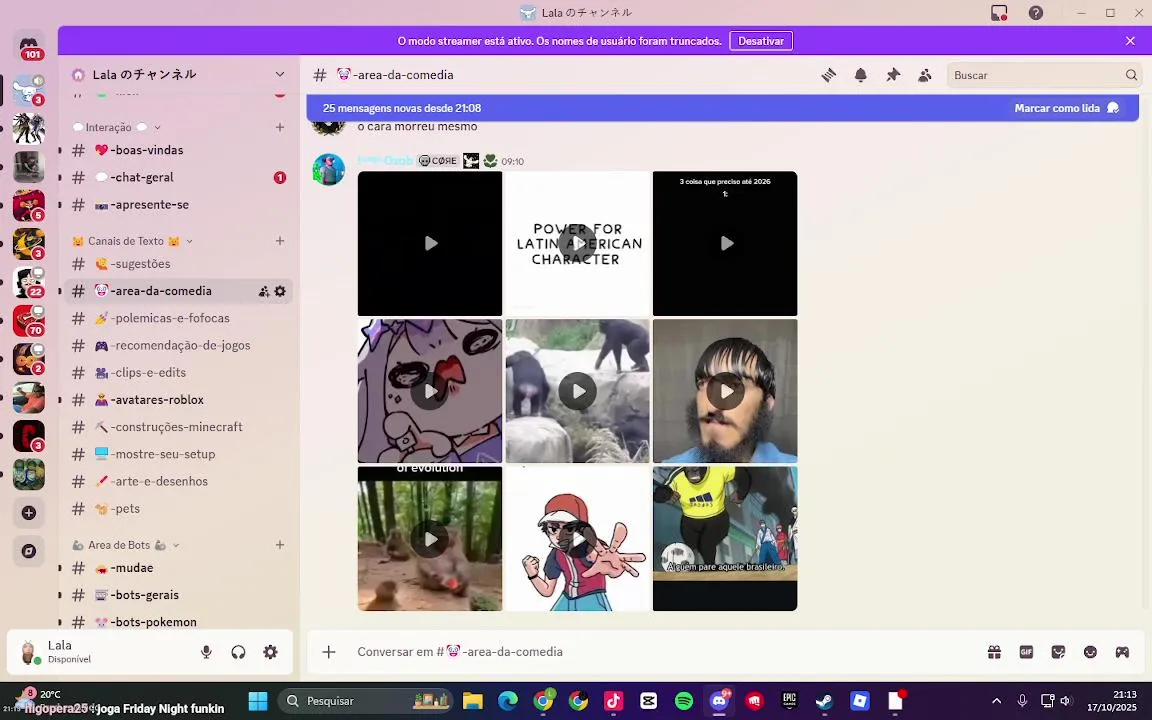
Task: Open File Explorer from the taskbar
Action: pos(472,701)
